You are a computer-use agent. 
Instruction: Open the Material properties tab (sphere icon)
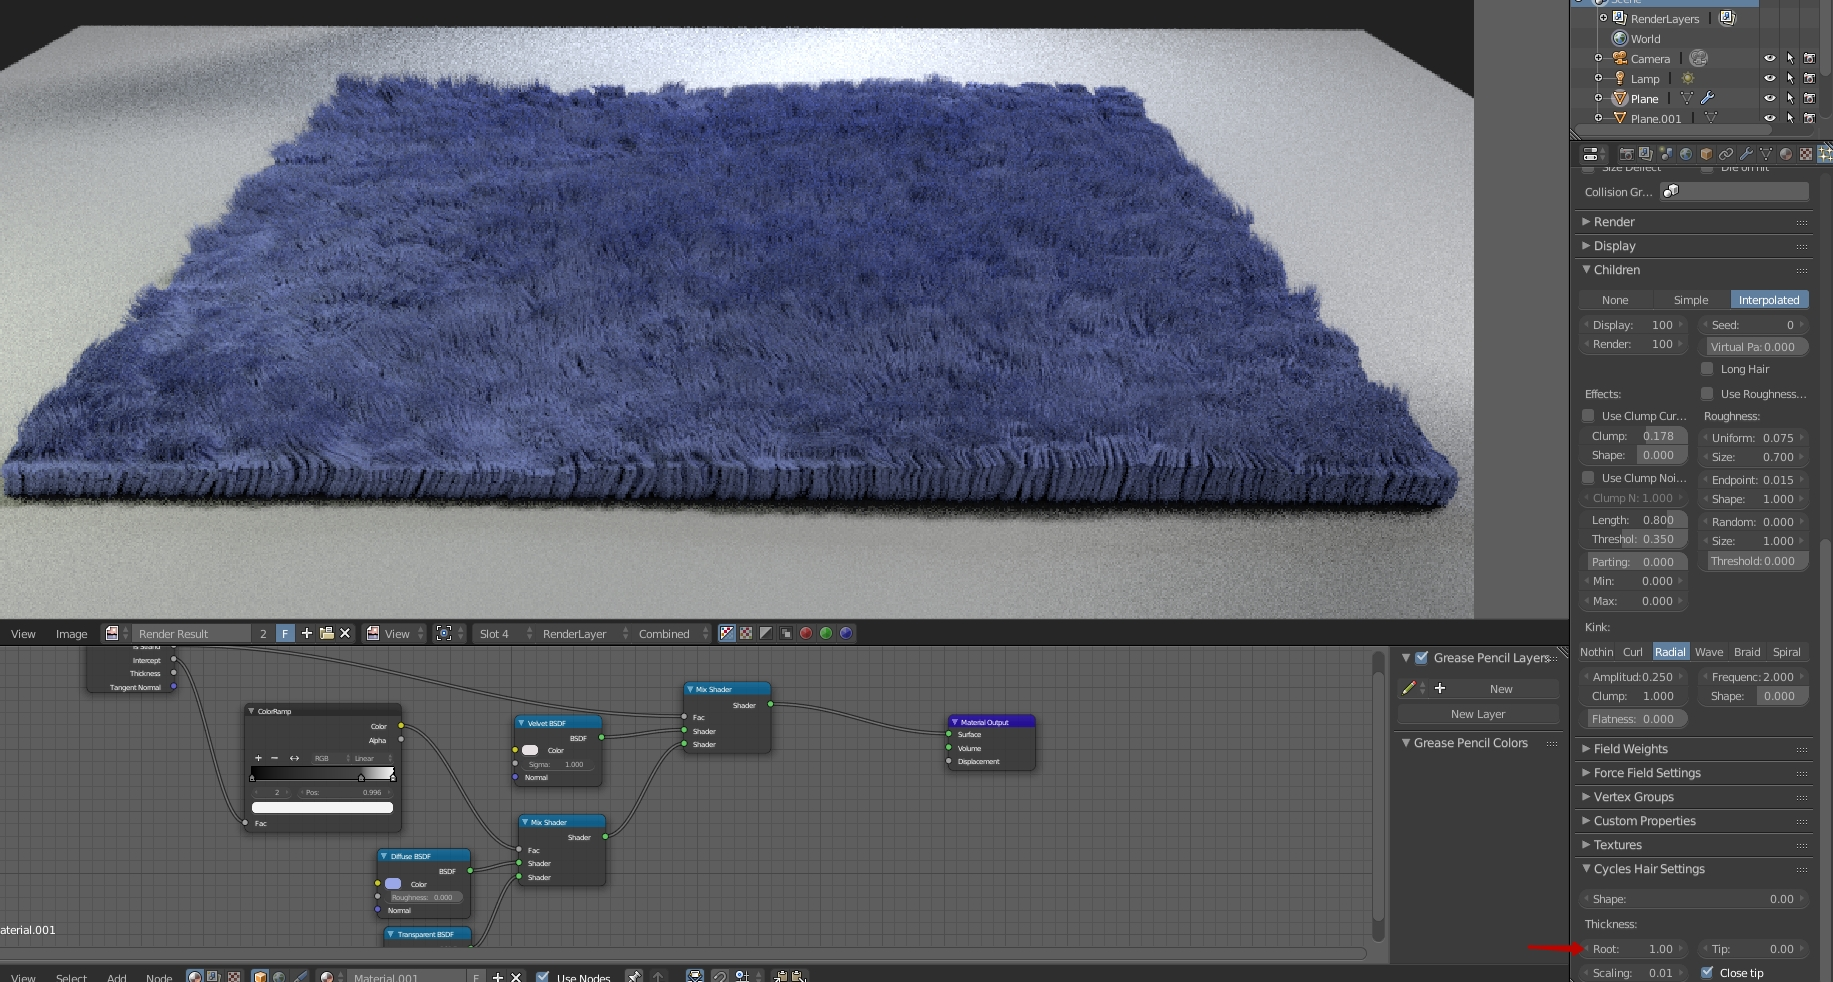[1786, 154]
